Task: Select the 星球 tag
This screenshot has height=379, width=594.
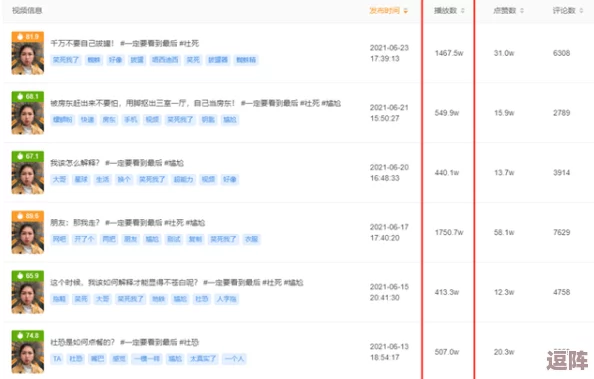Action: click(81, 179)
